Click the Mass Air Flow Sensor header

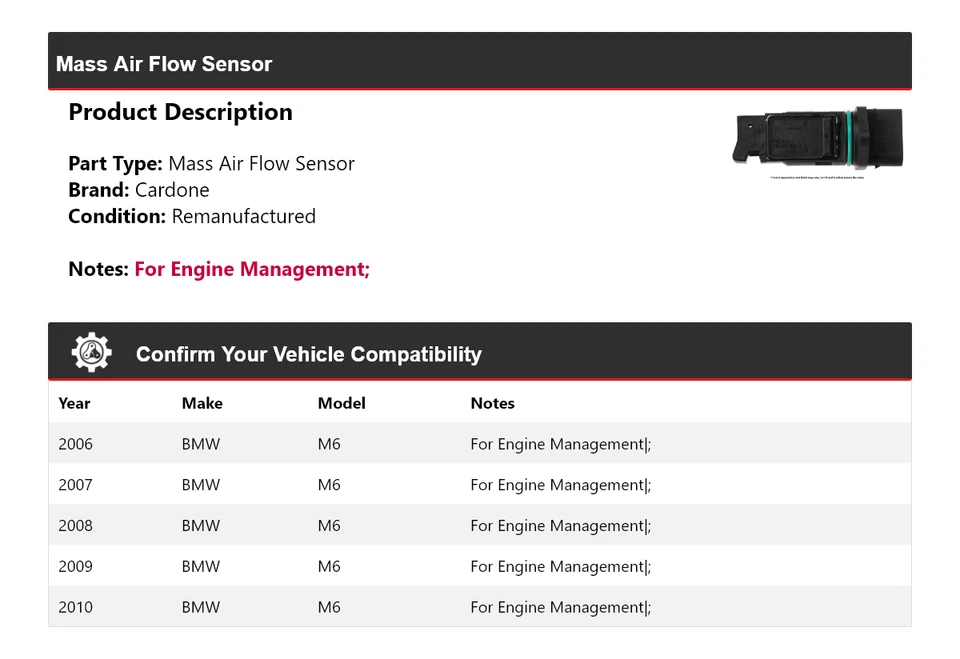click(164, 64)
